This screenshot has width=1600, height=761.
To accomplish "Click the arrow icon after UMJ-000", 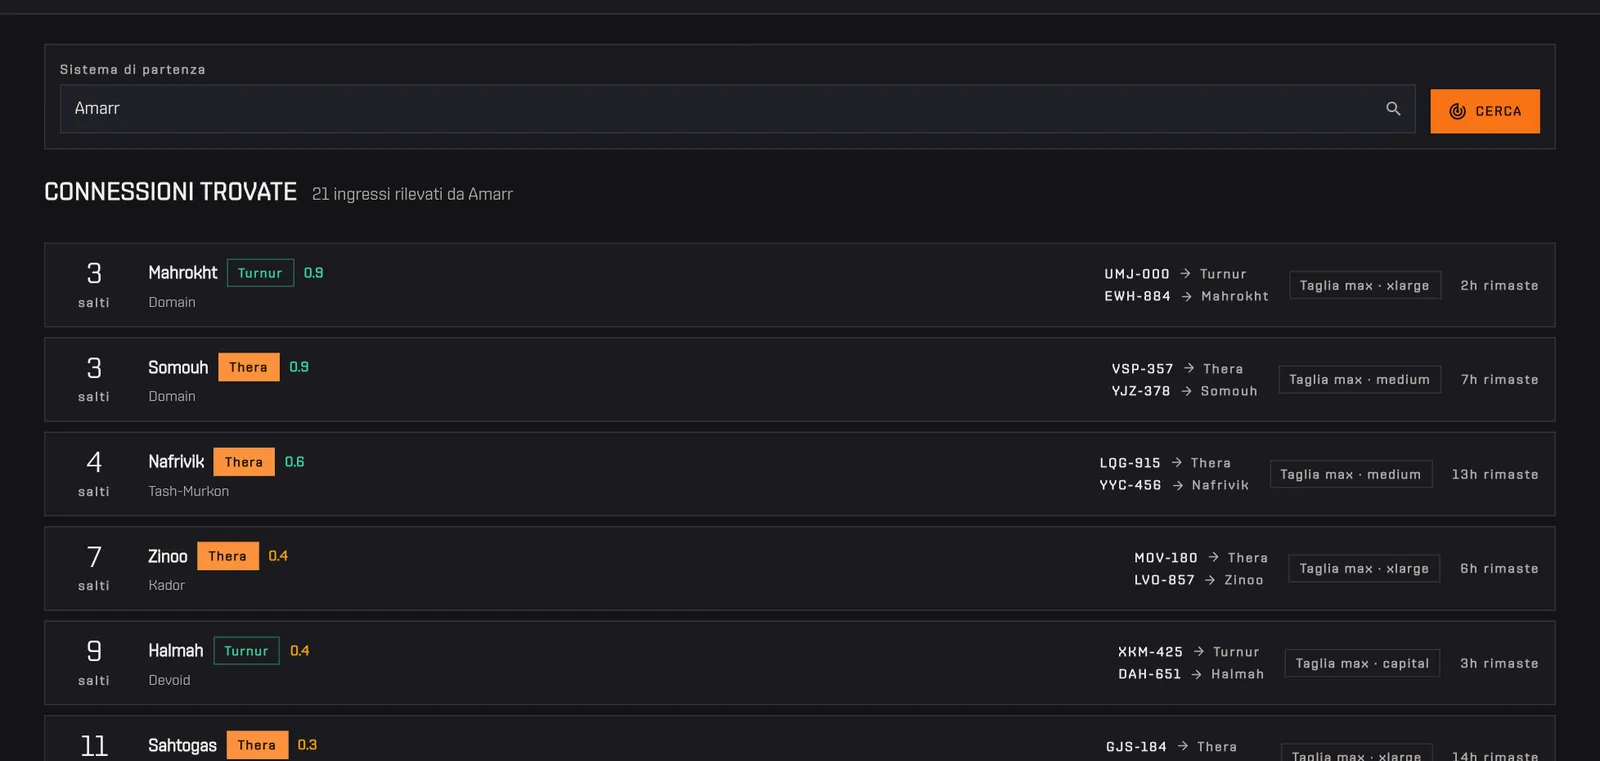I will 1185,273.
